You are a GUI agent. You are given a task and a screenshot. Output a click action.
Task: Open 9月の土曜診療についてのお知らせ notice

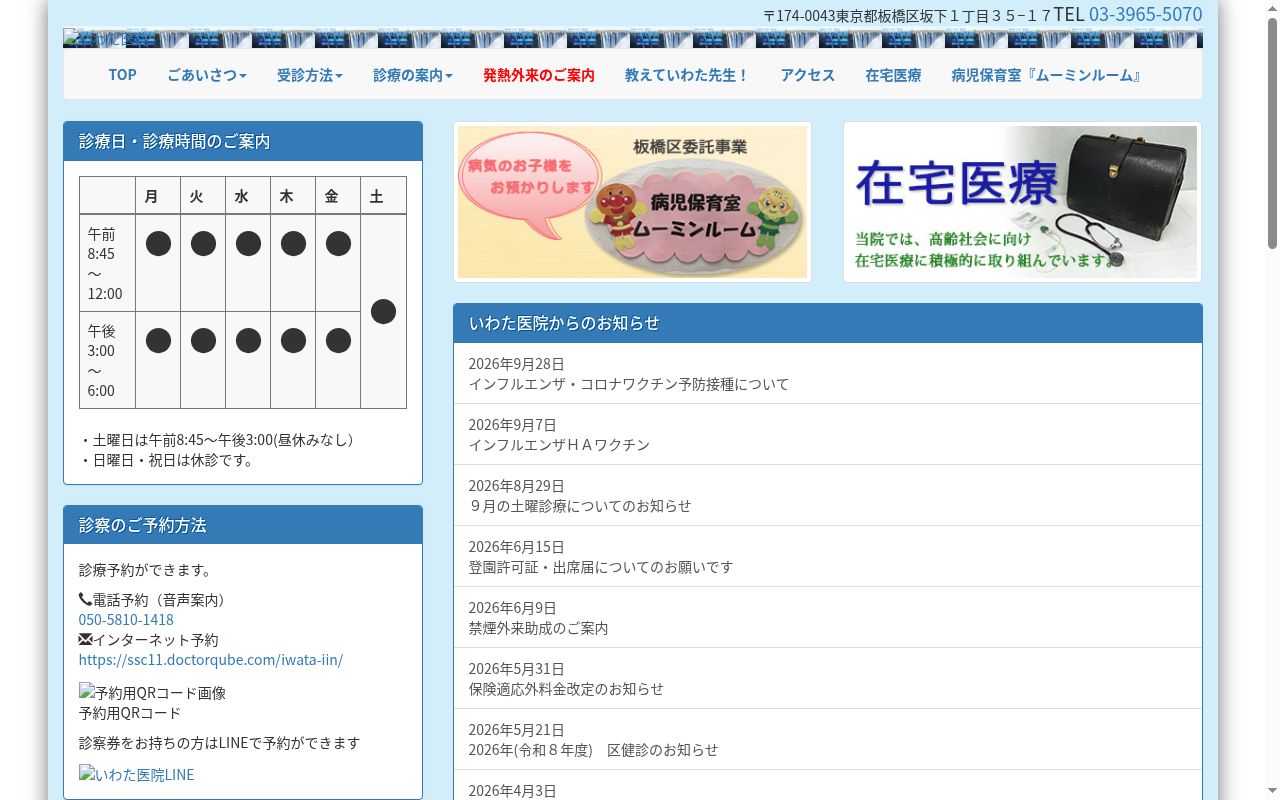tap(828, 496)
